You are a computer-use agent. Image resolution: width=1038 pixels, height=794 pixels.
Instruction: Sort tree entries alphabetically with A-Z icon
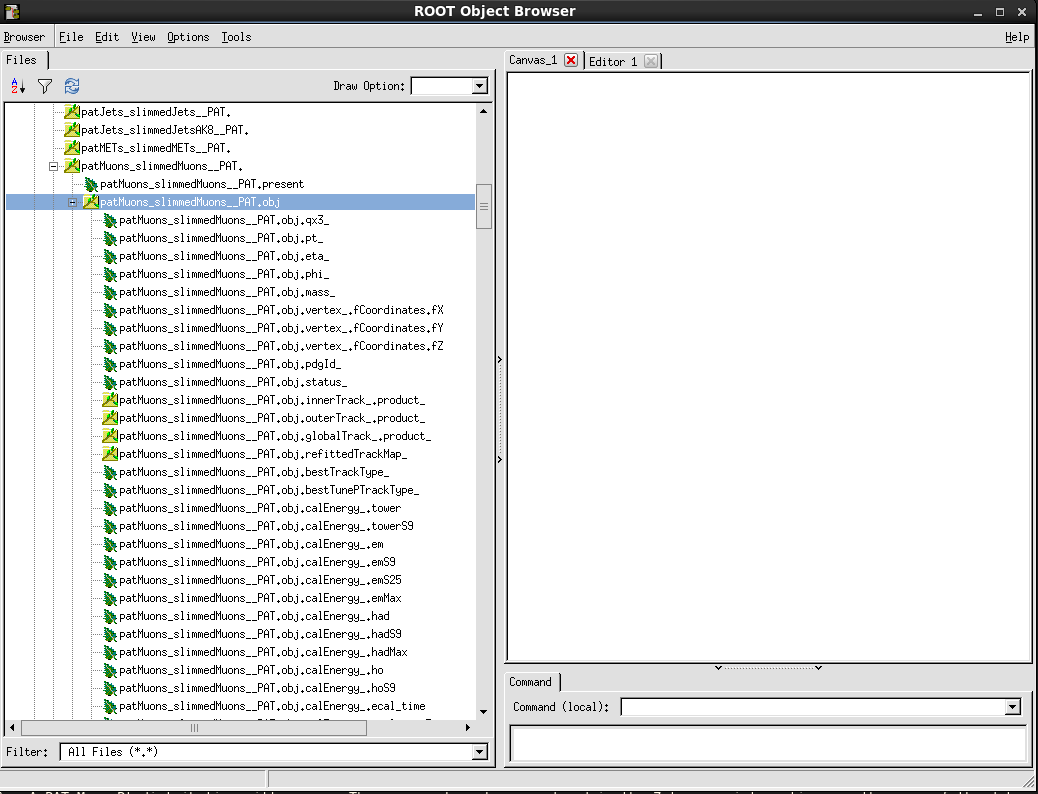click(16, 86)
